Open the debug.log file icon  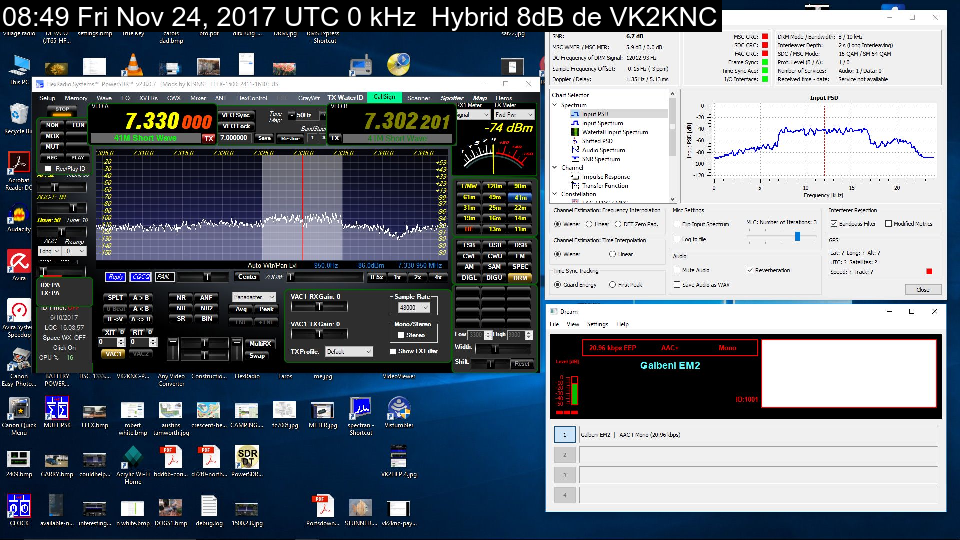[x=209, y=510]
